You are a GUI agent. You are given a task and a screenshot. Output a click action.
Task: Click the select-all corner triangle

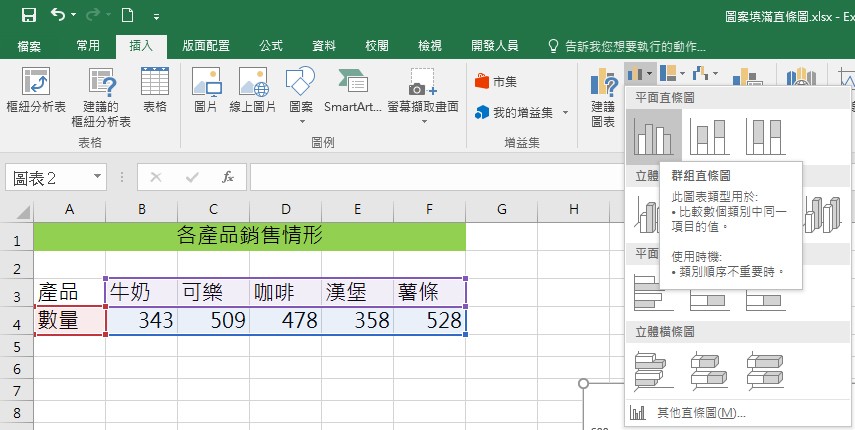click(x=22, y=210)
